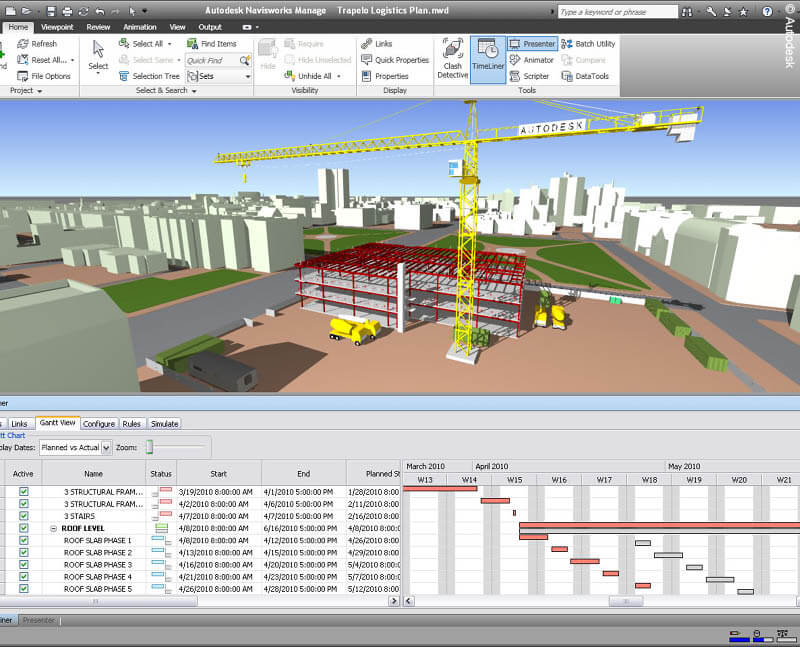Toggle Active checkbox for ROOF SLAB PHASE 2
This screenshot has height=647, width=800.
coord(23,552)
